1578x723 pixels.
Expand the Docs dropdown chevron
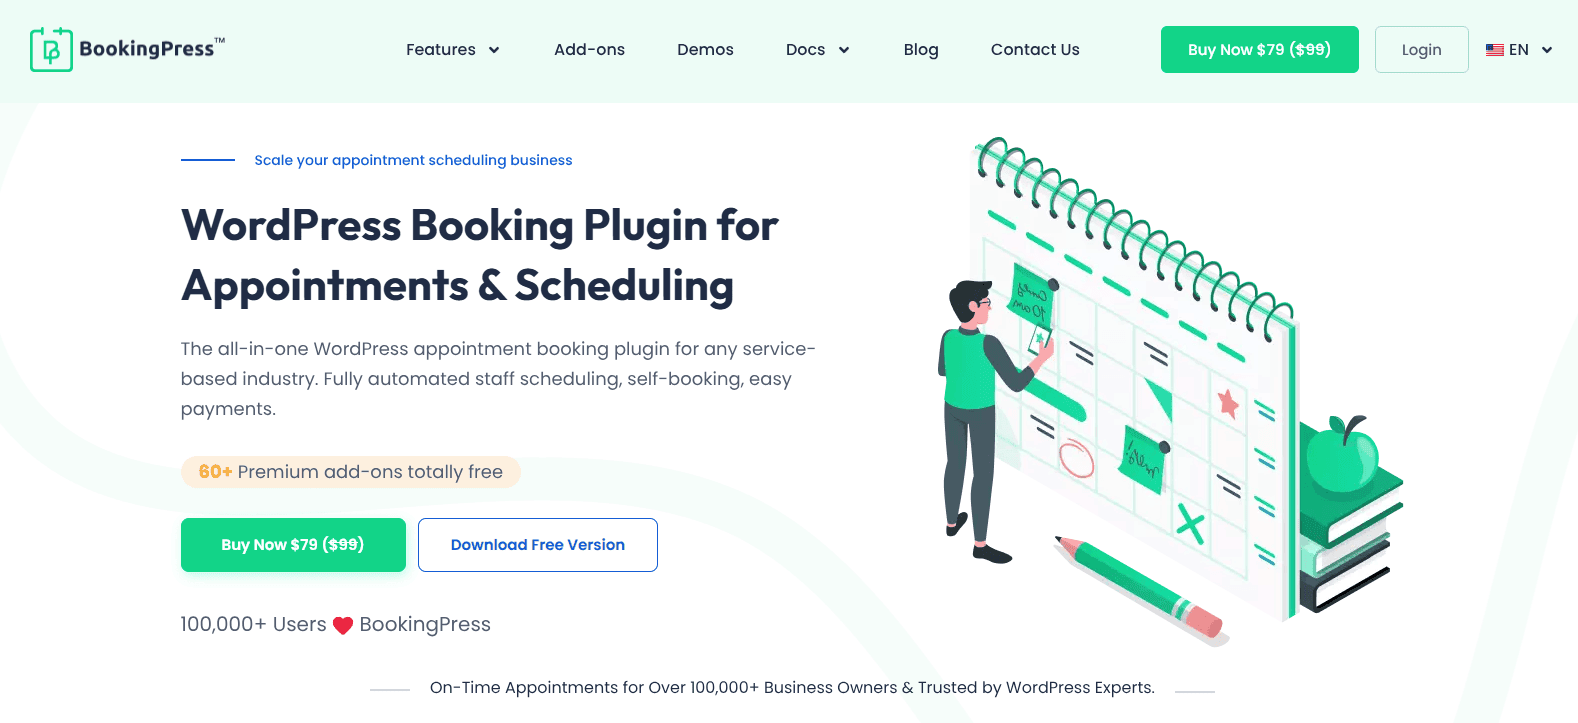pyautogui.click(x=844, y=50)
